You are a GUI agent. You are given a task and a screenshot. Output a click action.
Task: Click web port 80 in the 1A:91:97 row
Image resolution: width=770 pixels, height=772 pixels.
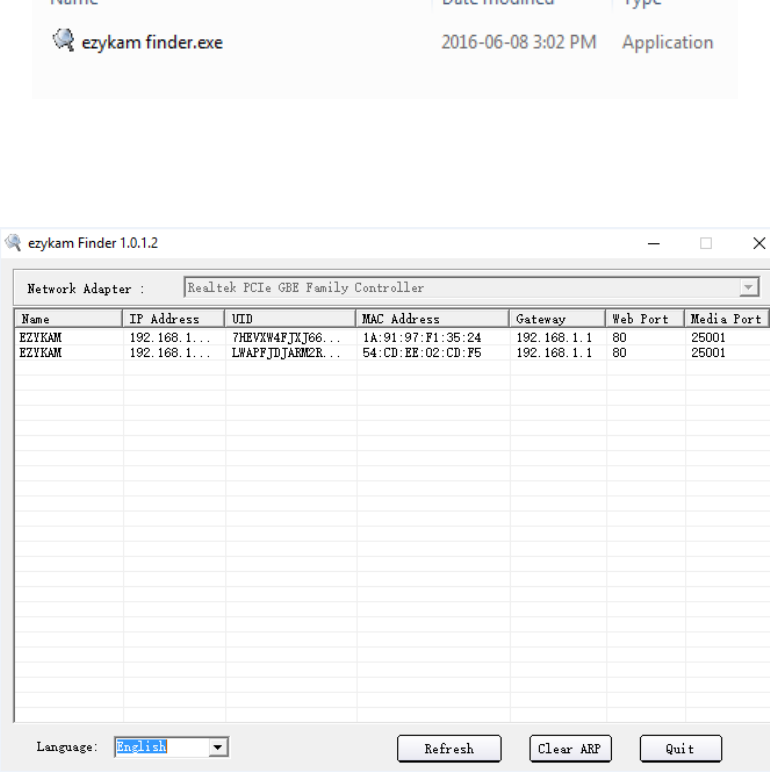[619, 338]
